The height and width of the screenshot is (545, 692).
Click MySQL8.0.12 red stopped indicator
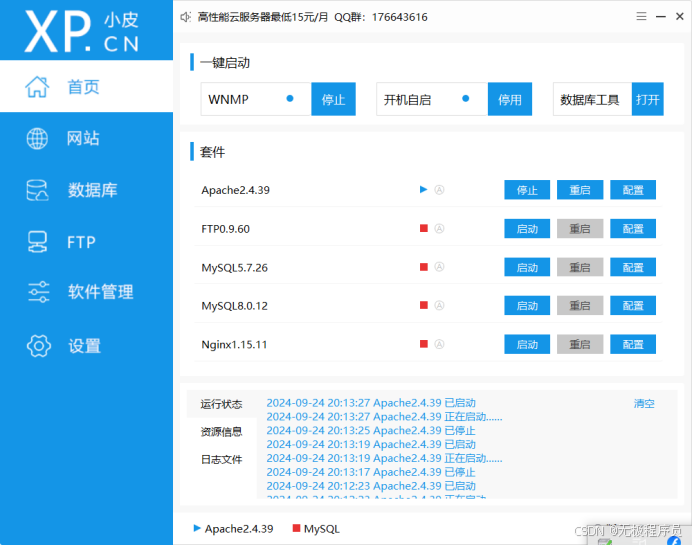click(x=424, y=305)
